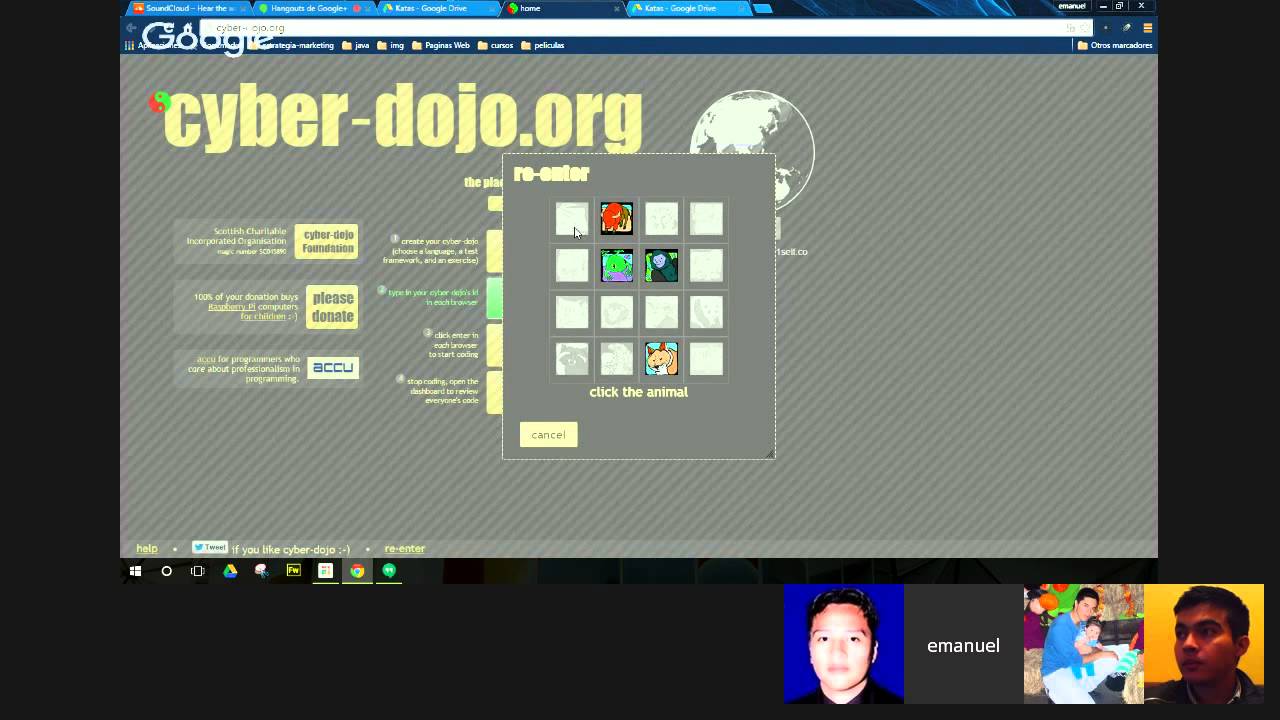Follow the 'for children' link
The width and height of the screenshot is (1280, 720).
pyautogui.click(x=263, y=316)
